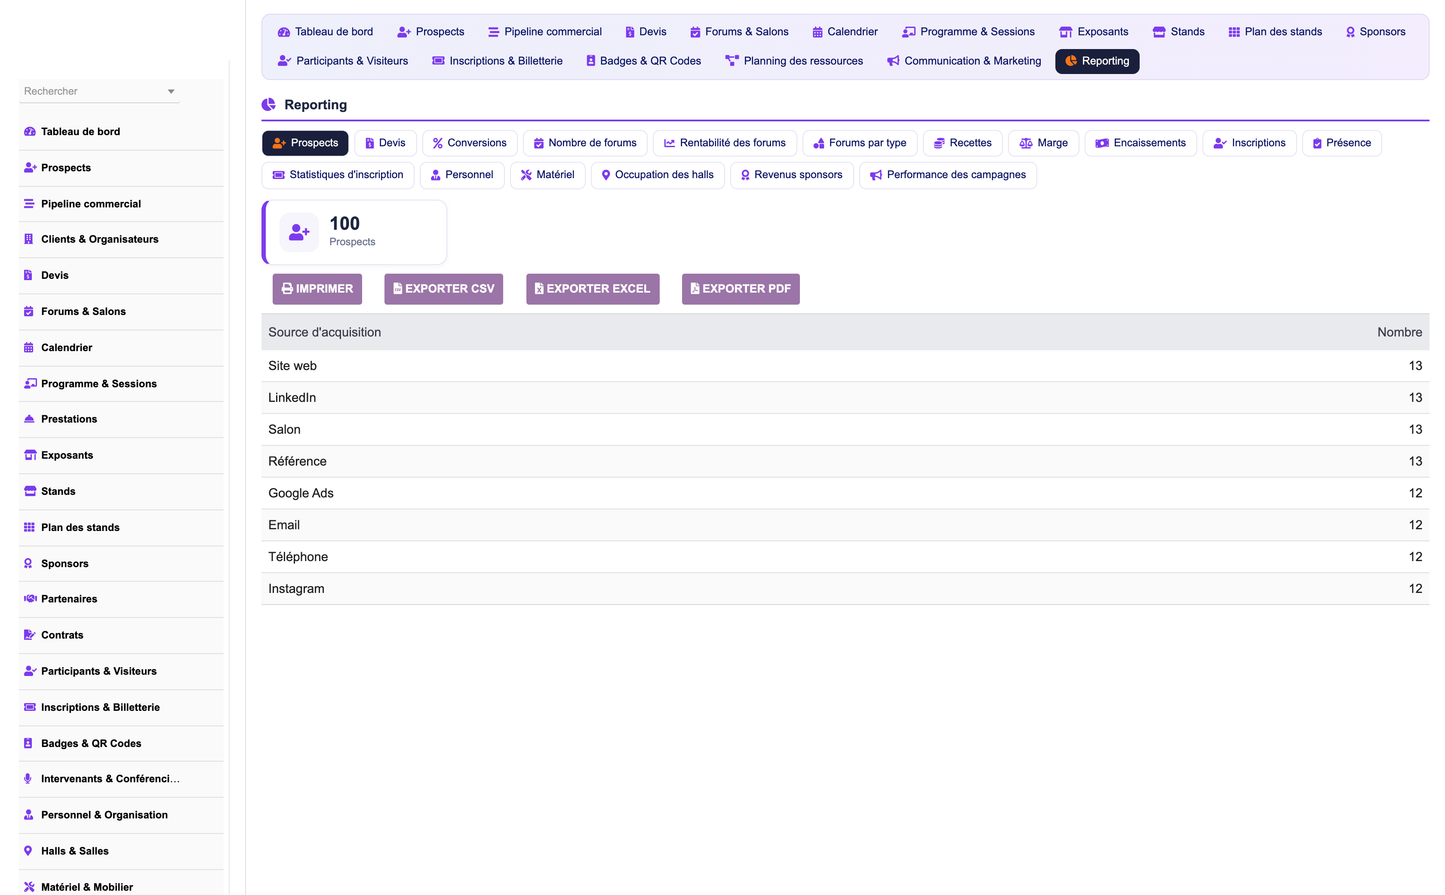Click the Halls & Salles location pin icon
This screenshot has width=1445, height=895.
(28, 851)
